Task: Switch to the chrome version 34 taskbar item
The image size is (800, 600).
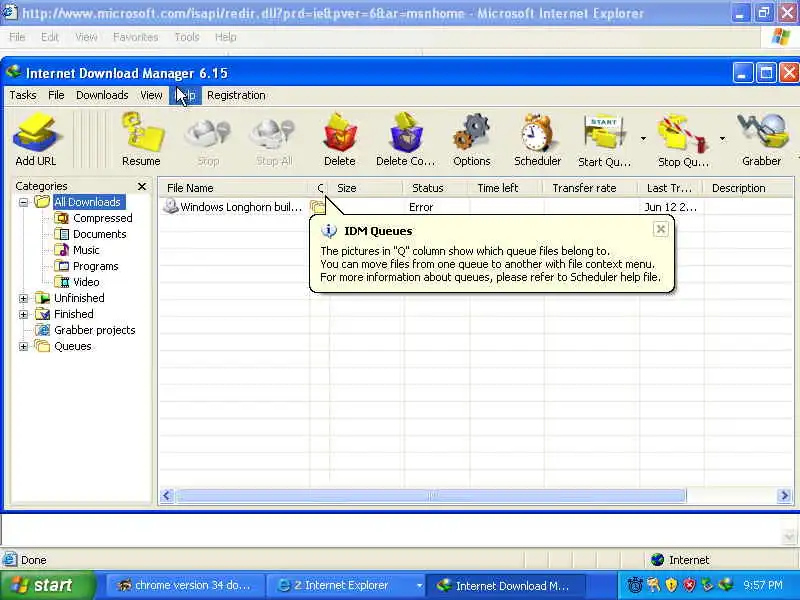Action: click(185, 586)
